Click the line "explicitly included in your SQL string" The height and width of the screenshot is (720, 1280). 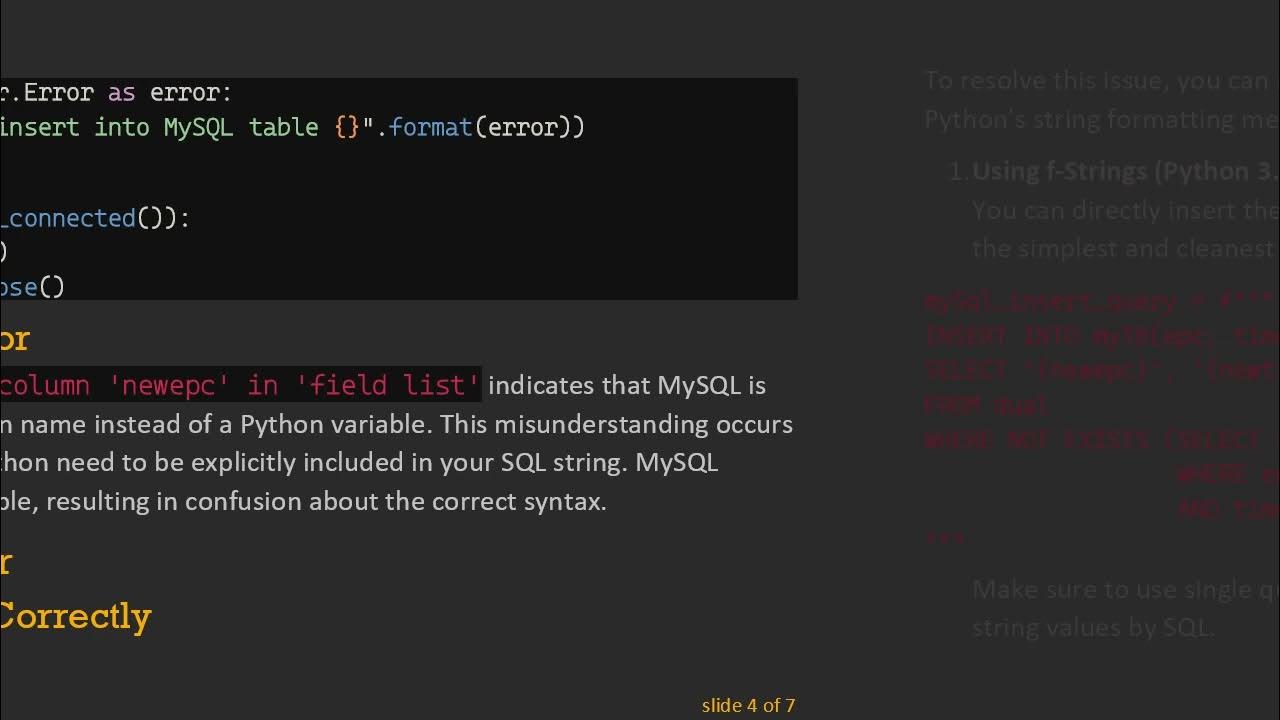coord(359,463)
